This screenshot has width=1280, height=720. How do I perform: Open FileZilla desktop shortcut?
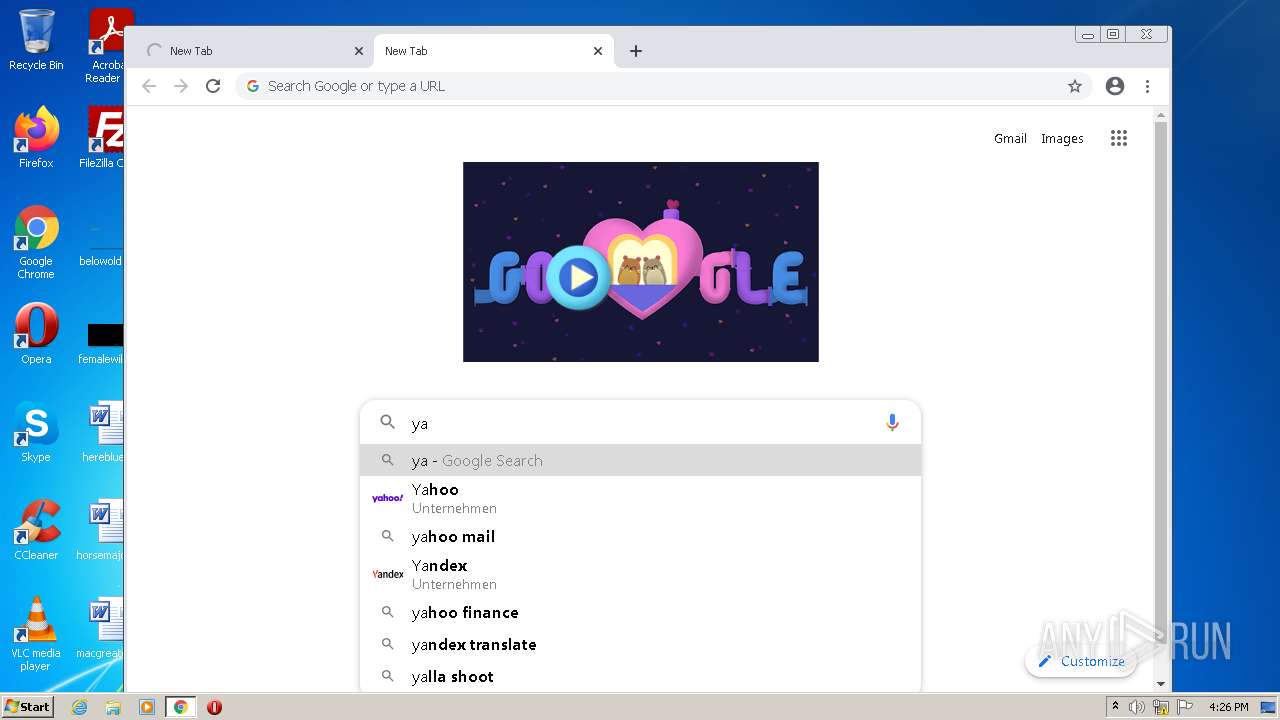click(x=103, y=137)
